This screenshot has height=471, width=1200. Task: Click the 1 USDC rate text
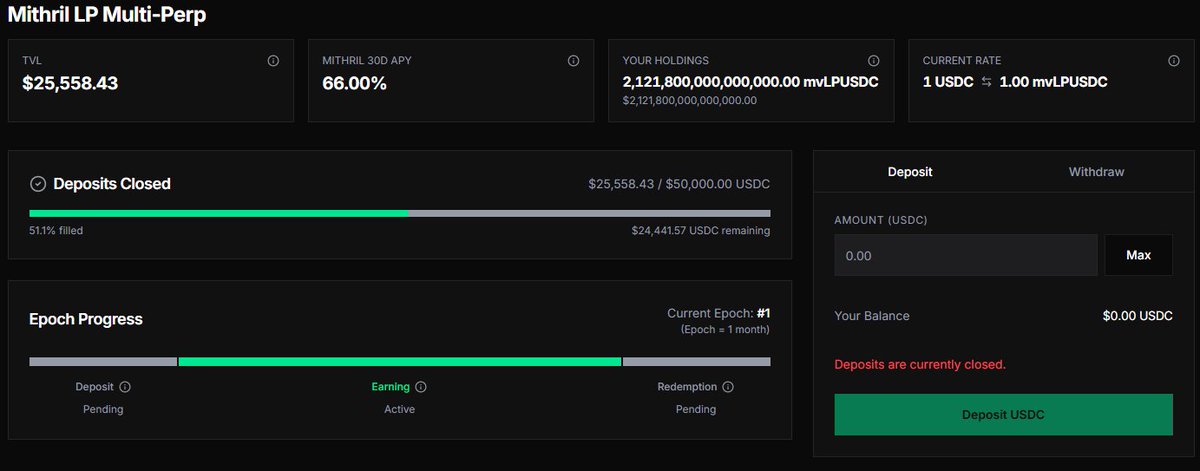click(x=948, y=82)
